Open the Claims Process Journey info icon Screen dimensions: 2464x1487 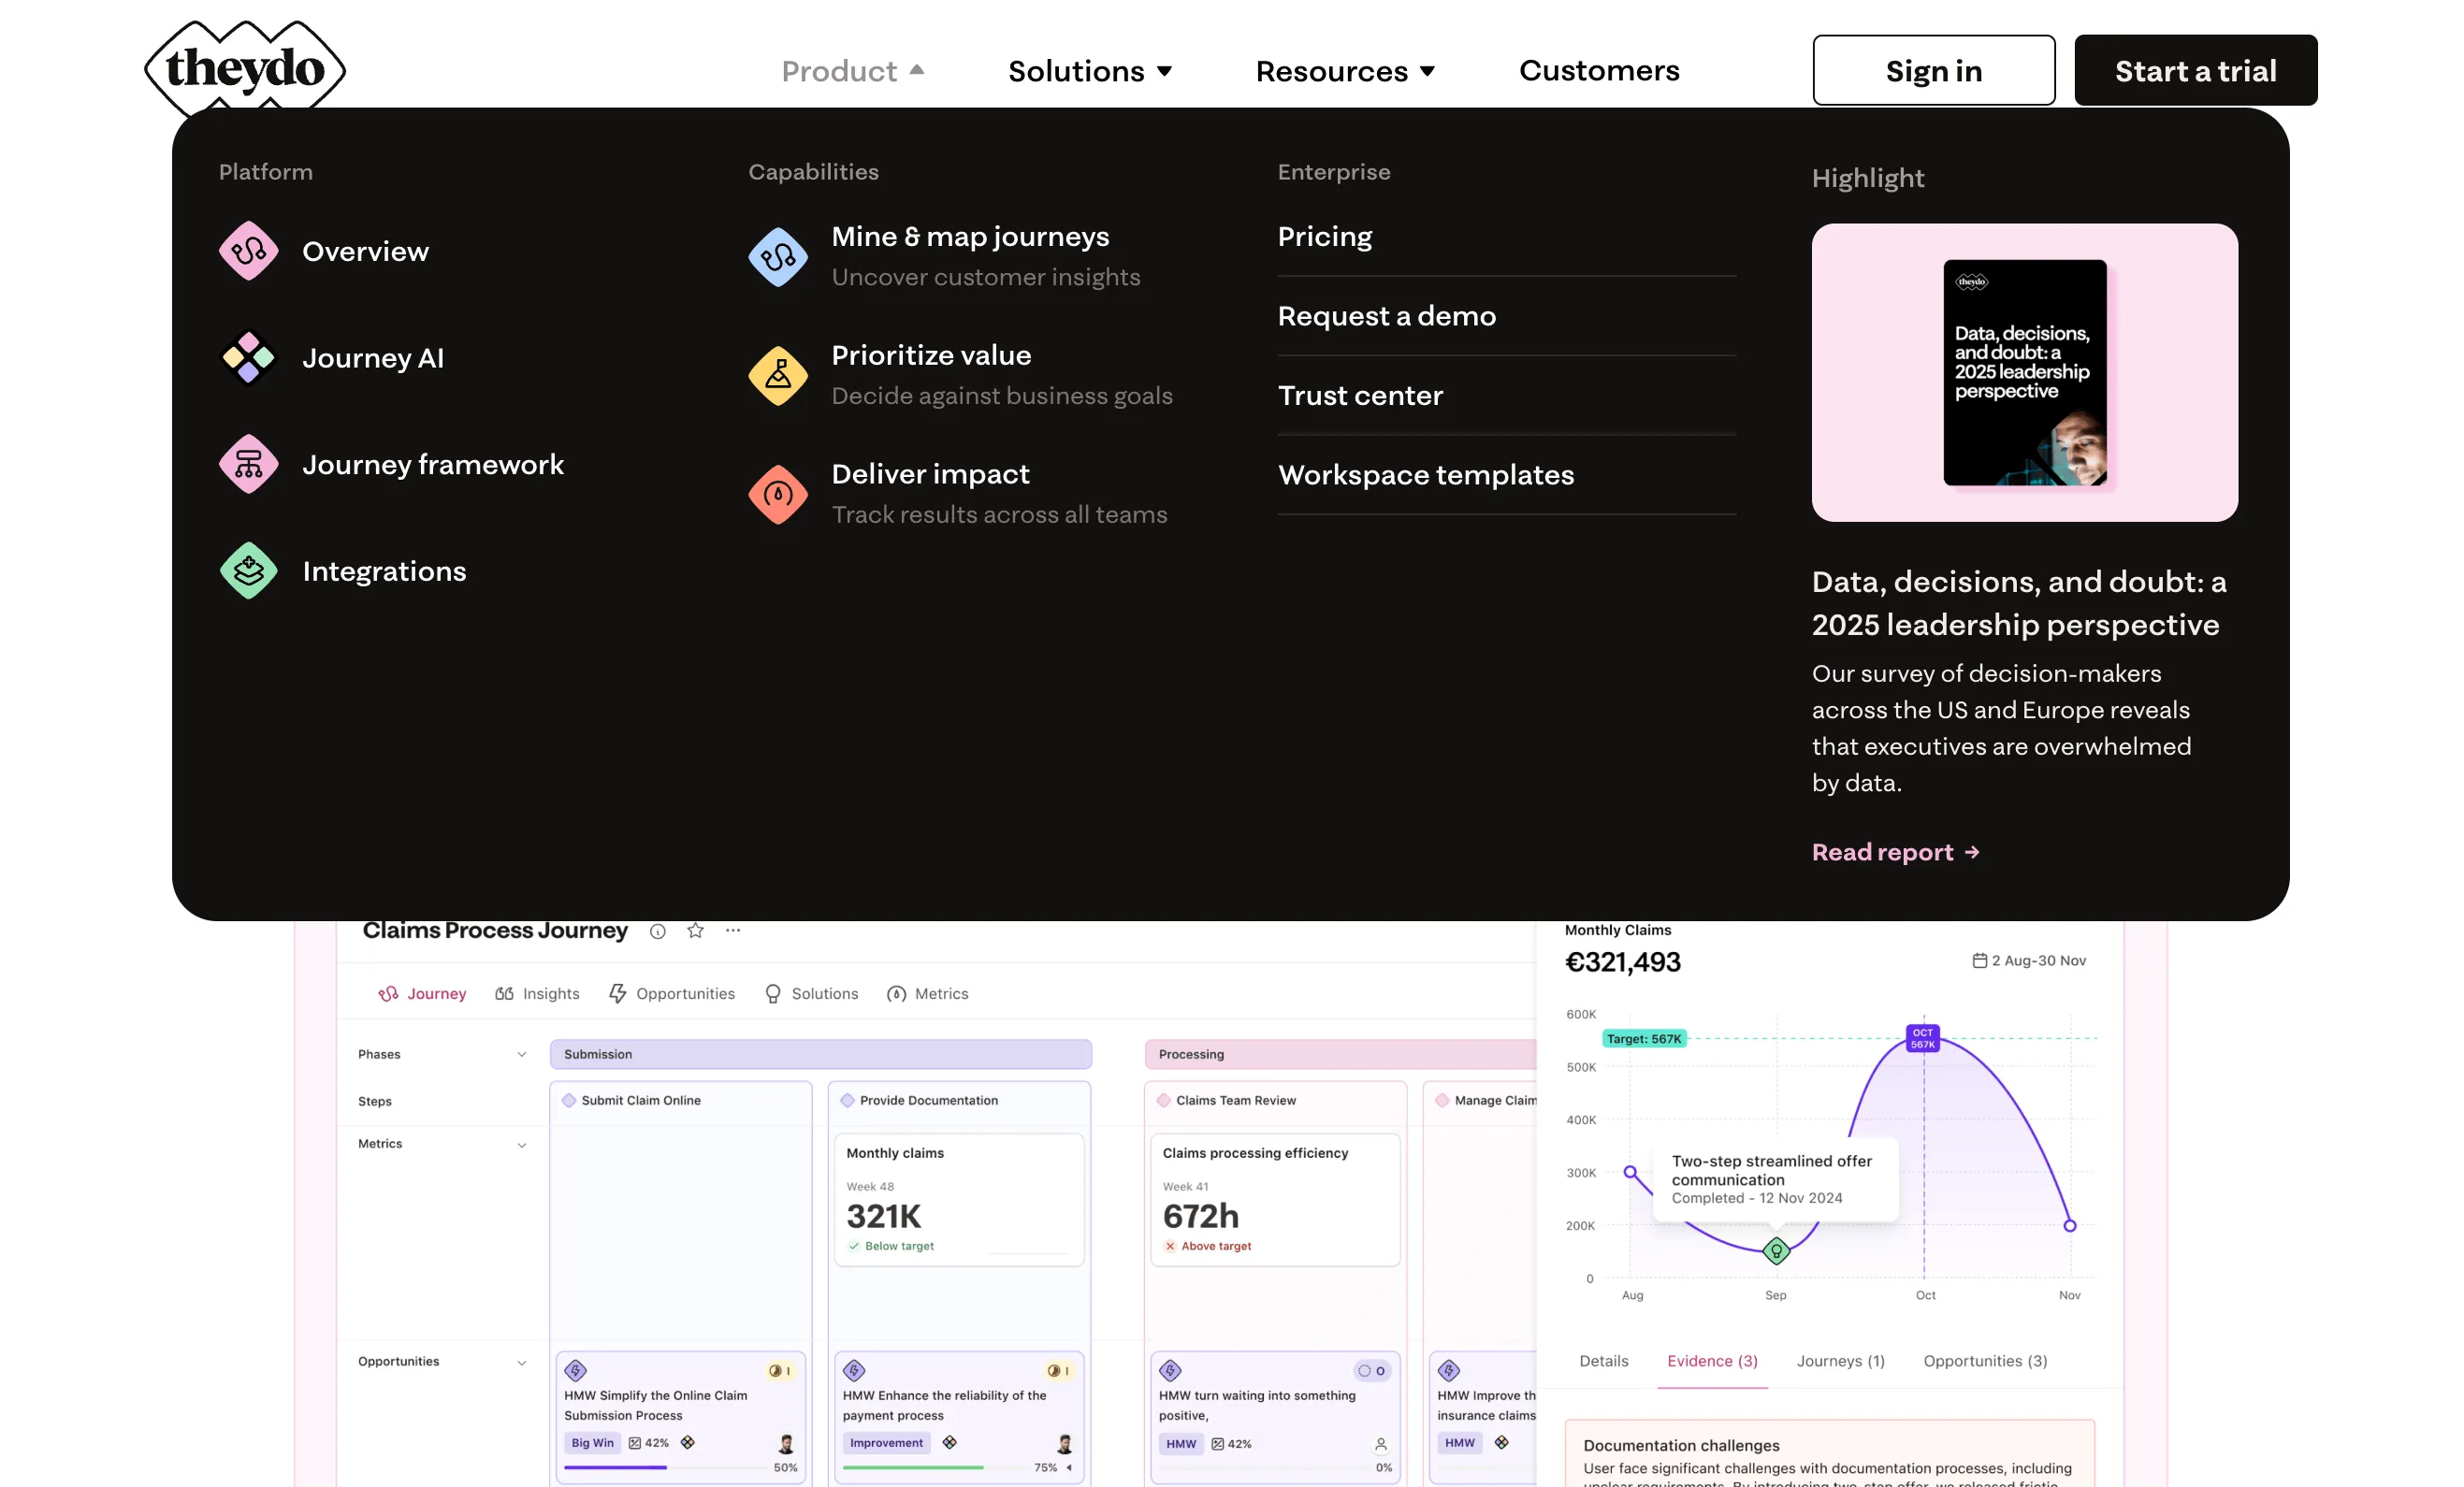click(657, 931)
